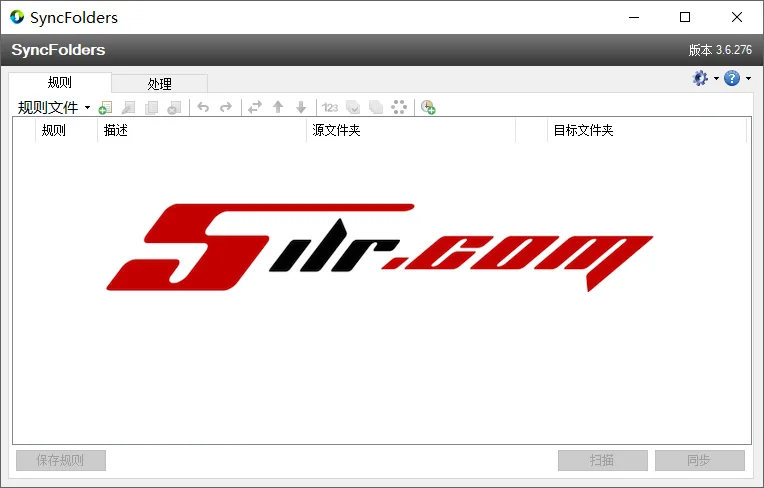This screenshot has width=764, height=488.
Task: Maximize the SyncFolders window
Action: pos(685,17)
